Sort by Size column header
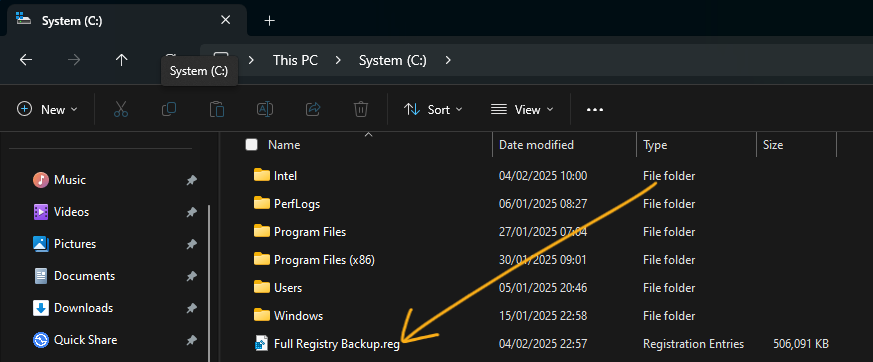The width and height of the screenshot is (873, 362). [x=773, y=145]
